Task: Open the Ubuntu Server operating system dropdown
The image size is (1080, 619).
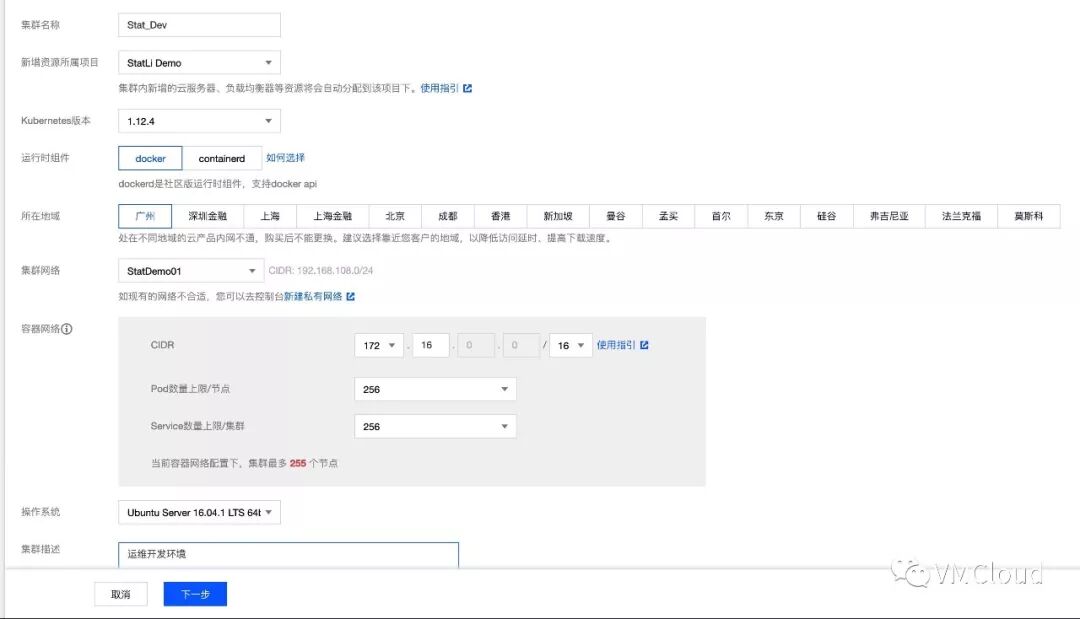Action: click(199, 512)
